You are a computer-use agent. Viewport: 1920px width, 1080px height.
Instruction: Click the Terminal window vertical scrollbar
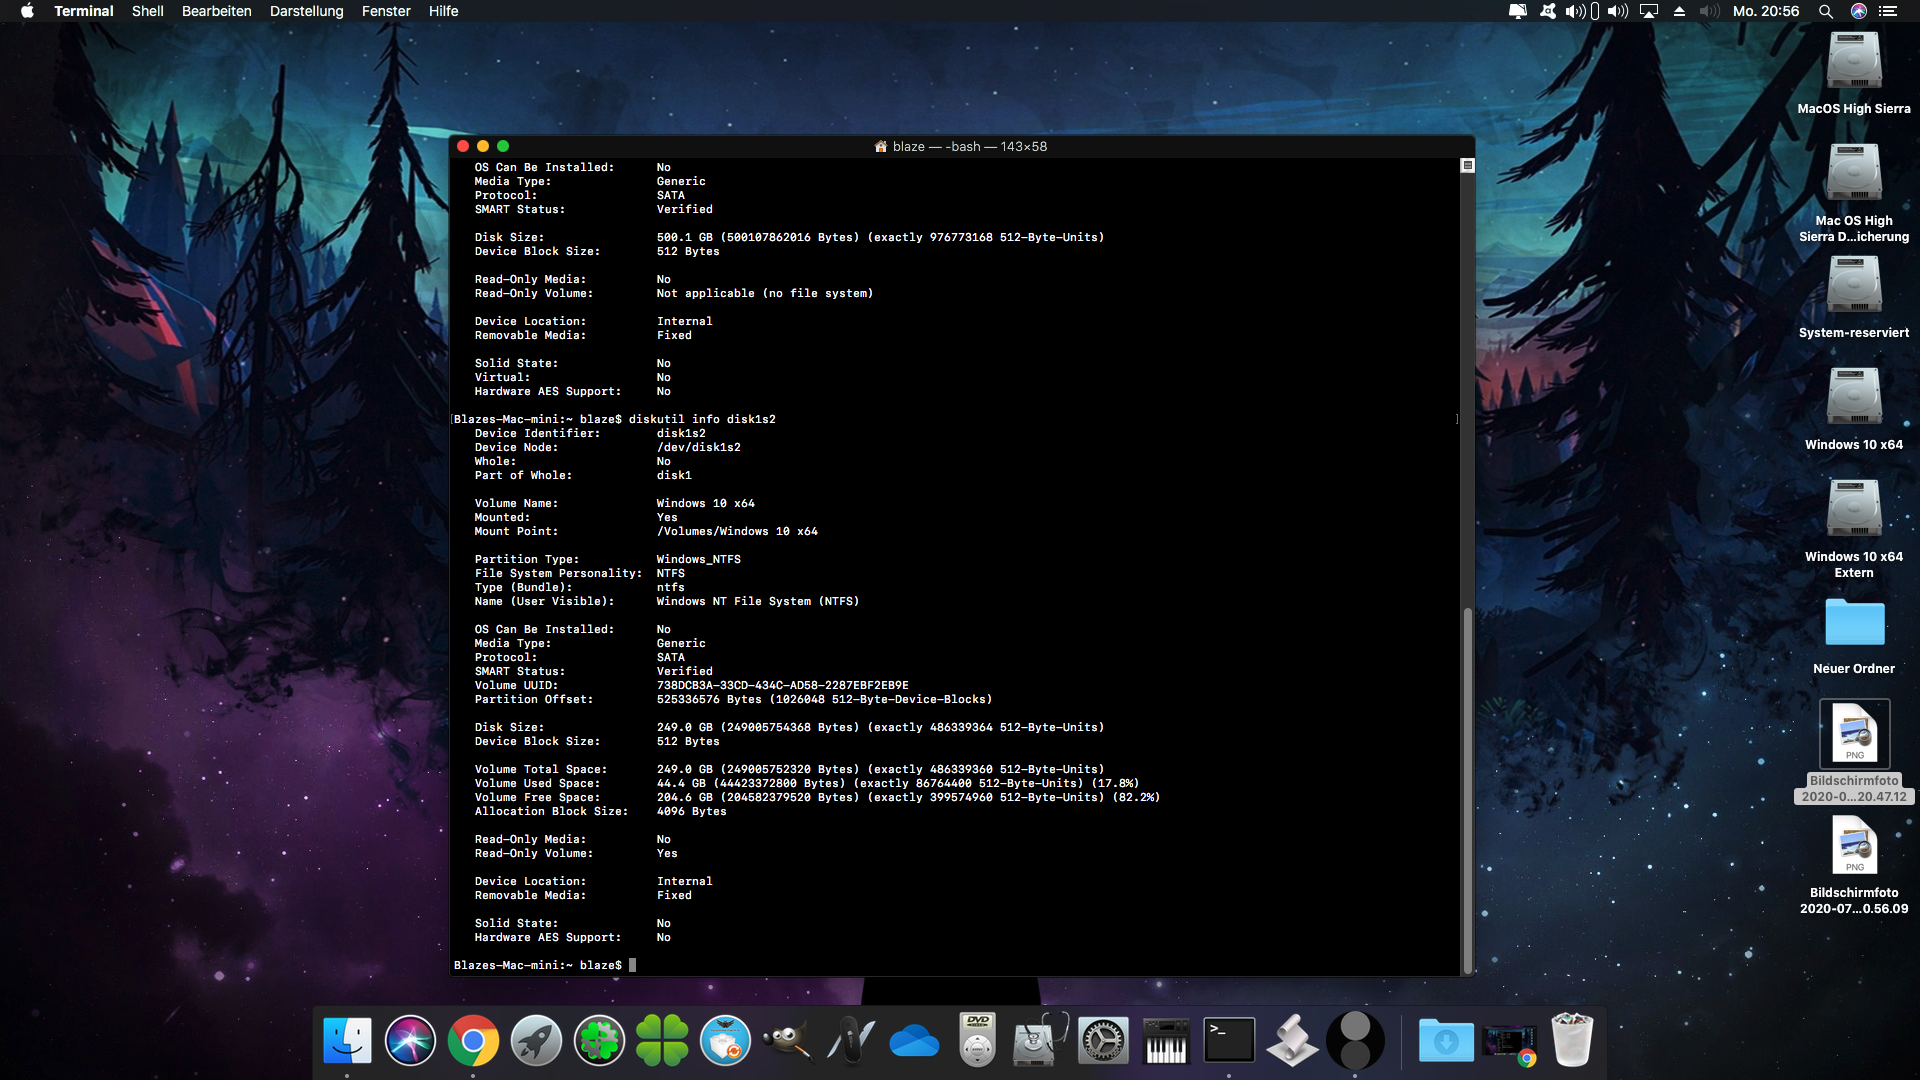coord(1467,788)
